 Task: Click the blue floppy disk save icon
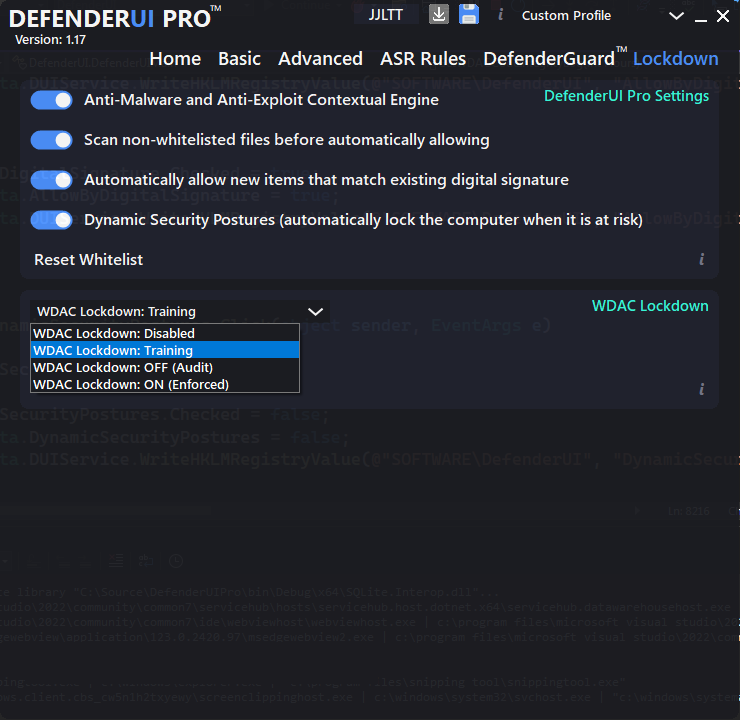[469, 15]
